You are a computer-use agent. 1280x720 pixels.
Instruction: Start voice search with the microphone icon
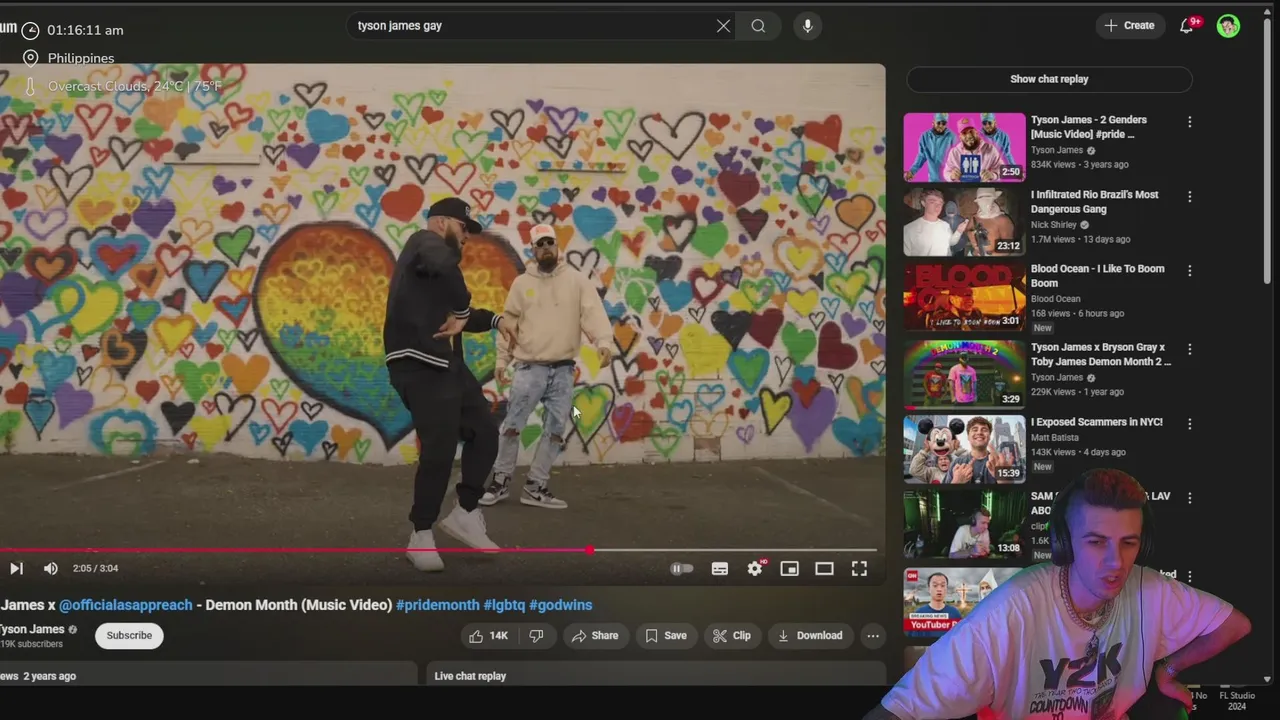pyautogui.click(x=808, y=26)
